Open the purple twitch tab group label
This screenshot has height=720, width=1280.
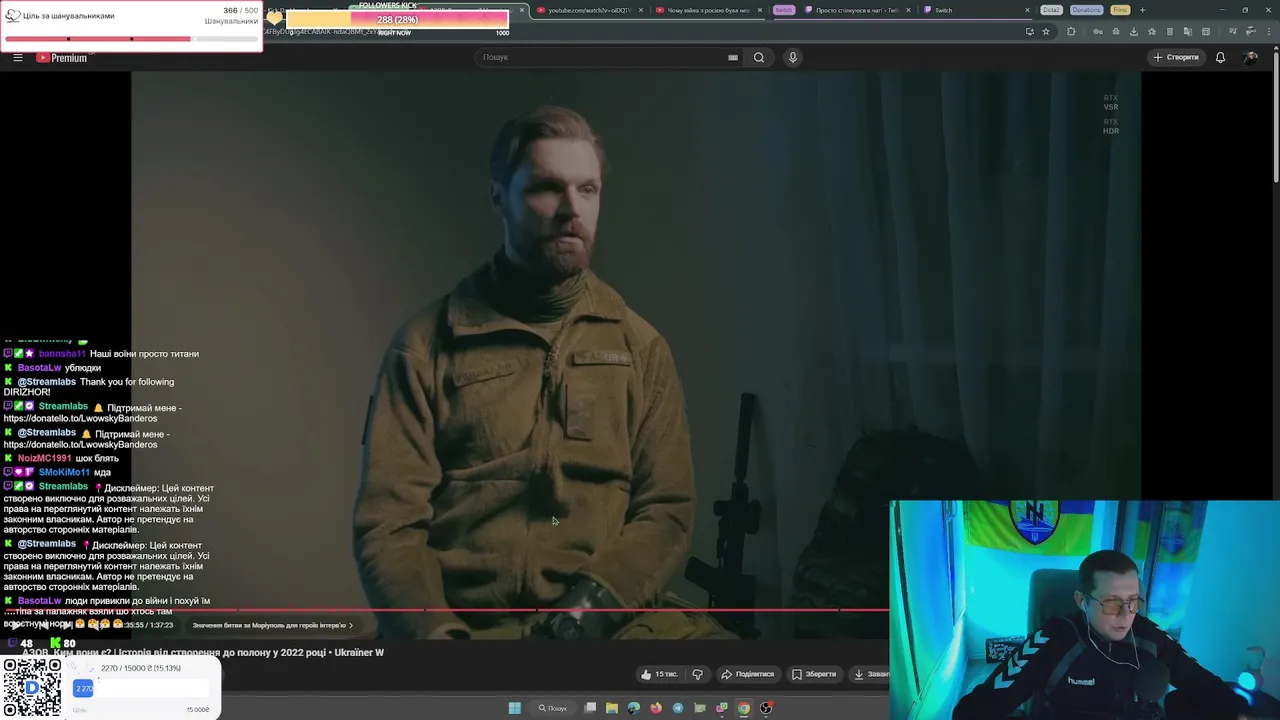(x=783, y=10)
